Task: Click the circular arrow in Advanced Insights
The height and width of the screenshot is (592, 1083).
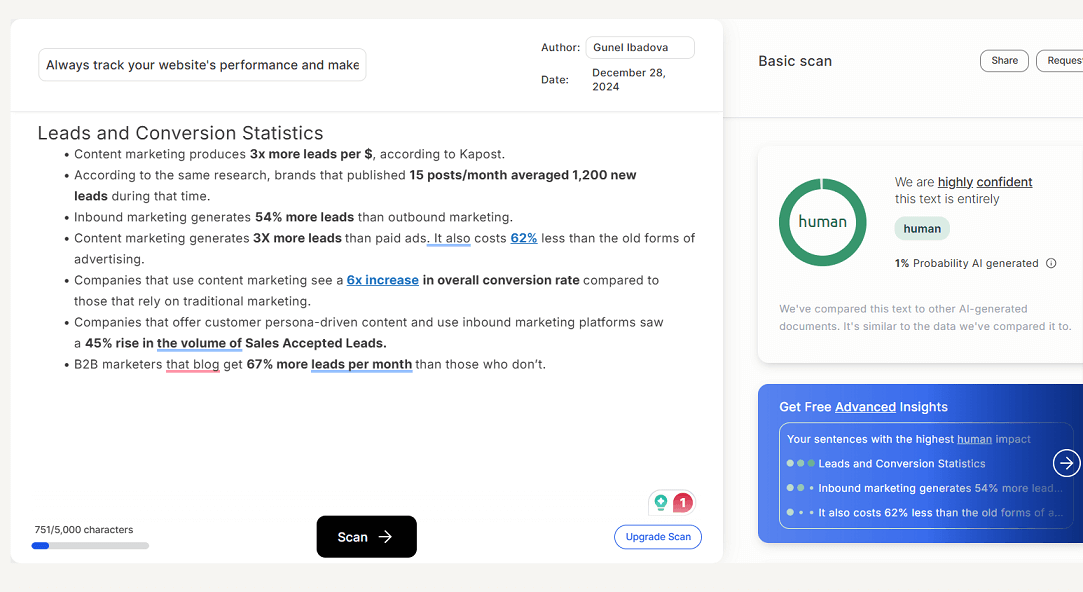Action: click(1066, 463)
